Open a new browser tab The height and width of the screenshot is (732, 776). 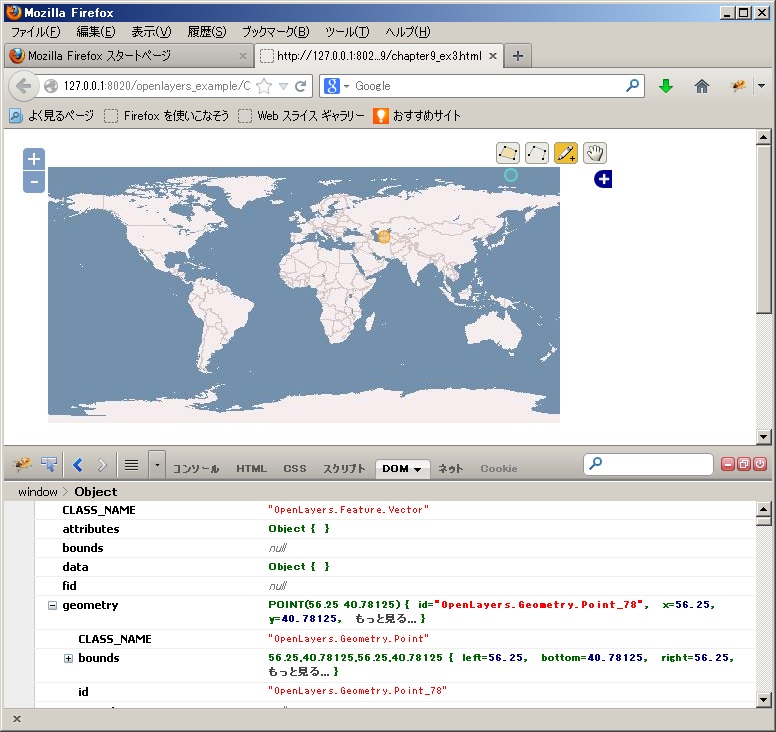tap(517, 56)
